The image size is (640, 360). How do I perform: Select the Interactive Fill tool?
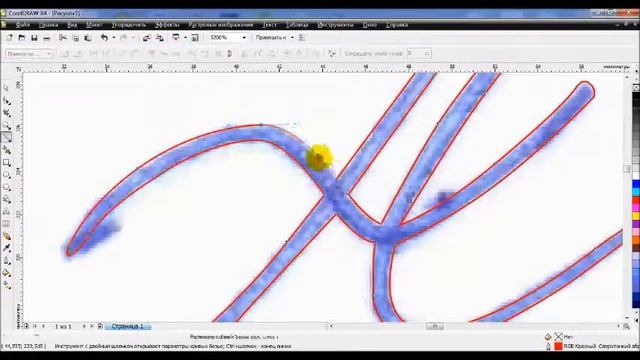coord(7,285)
